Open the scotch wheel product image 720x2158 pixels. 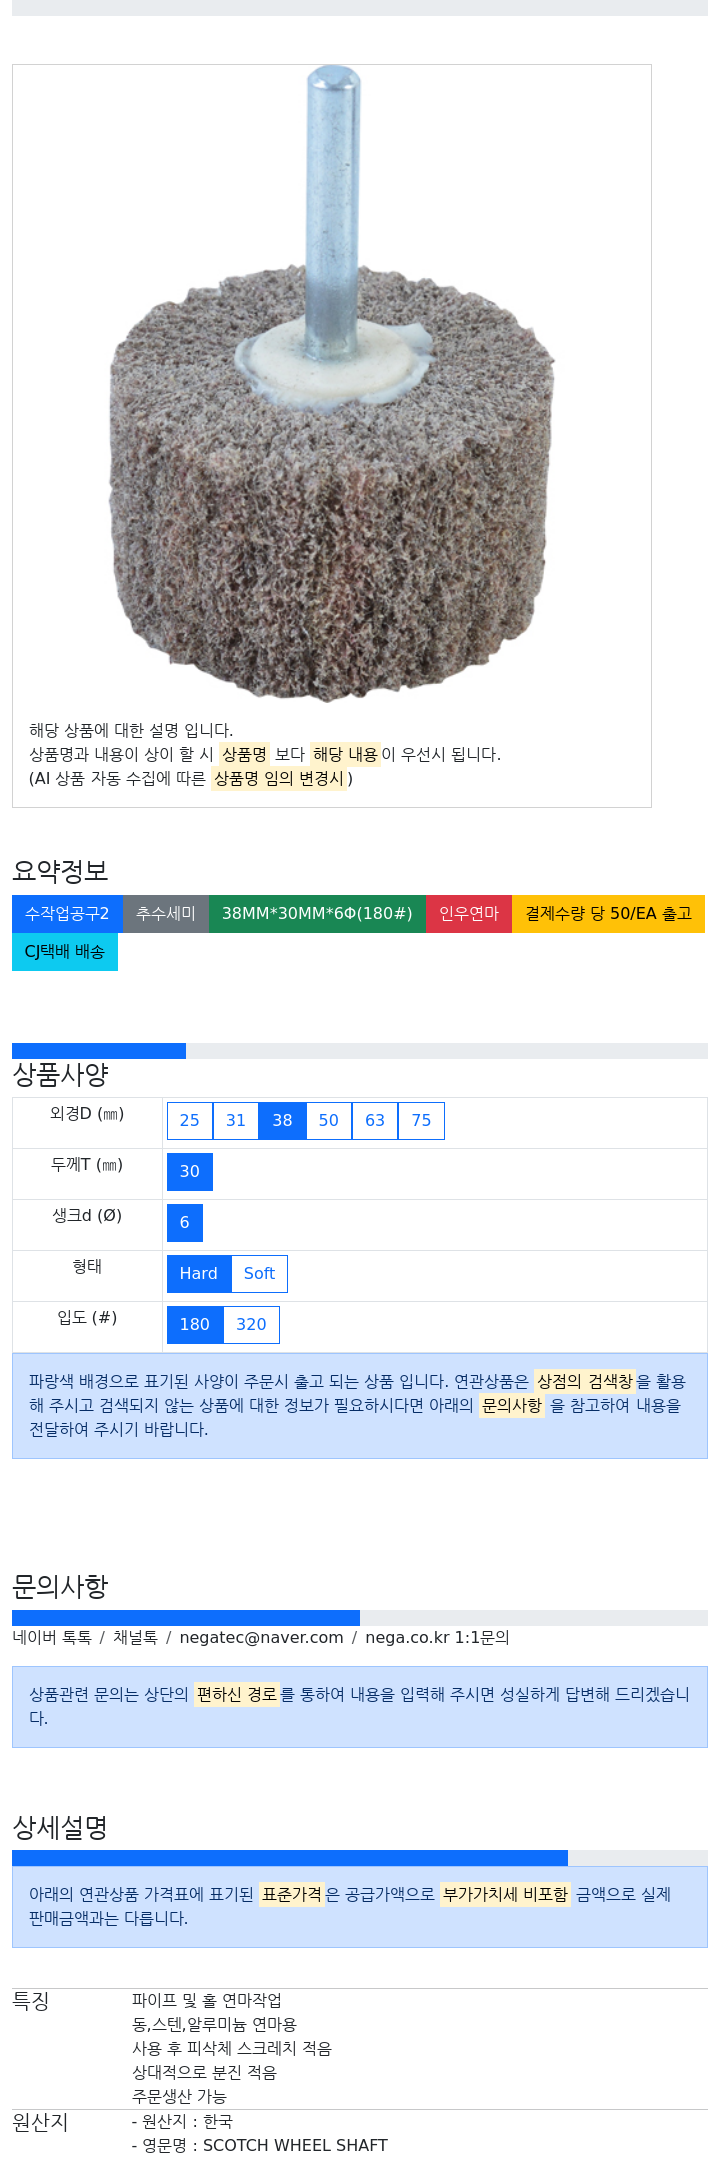(x=332, y=385)
